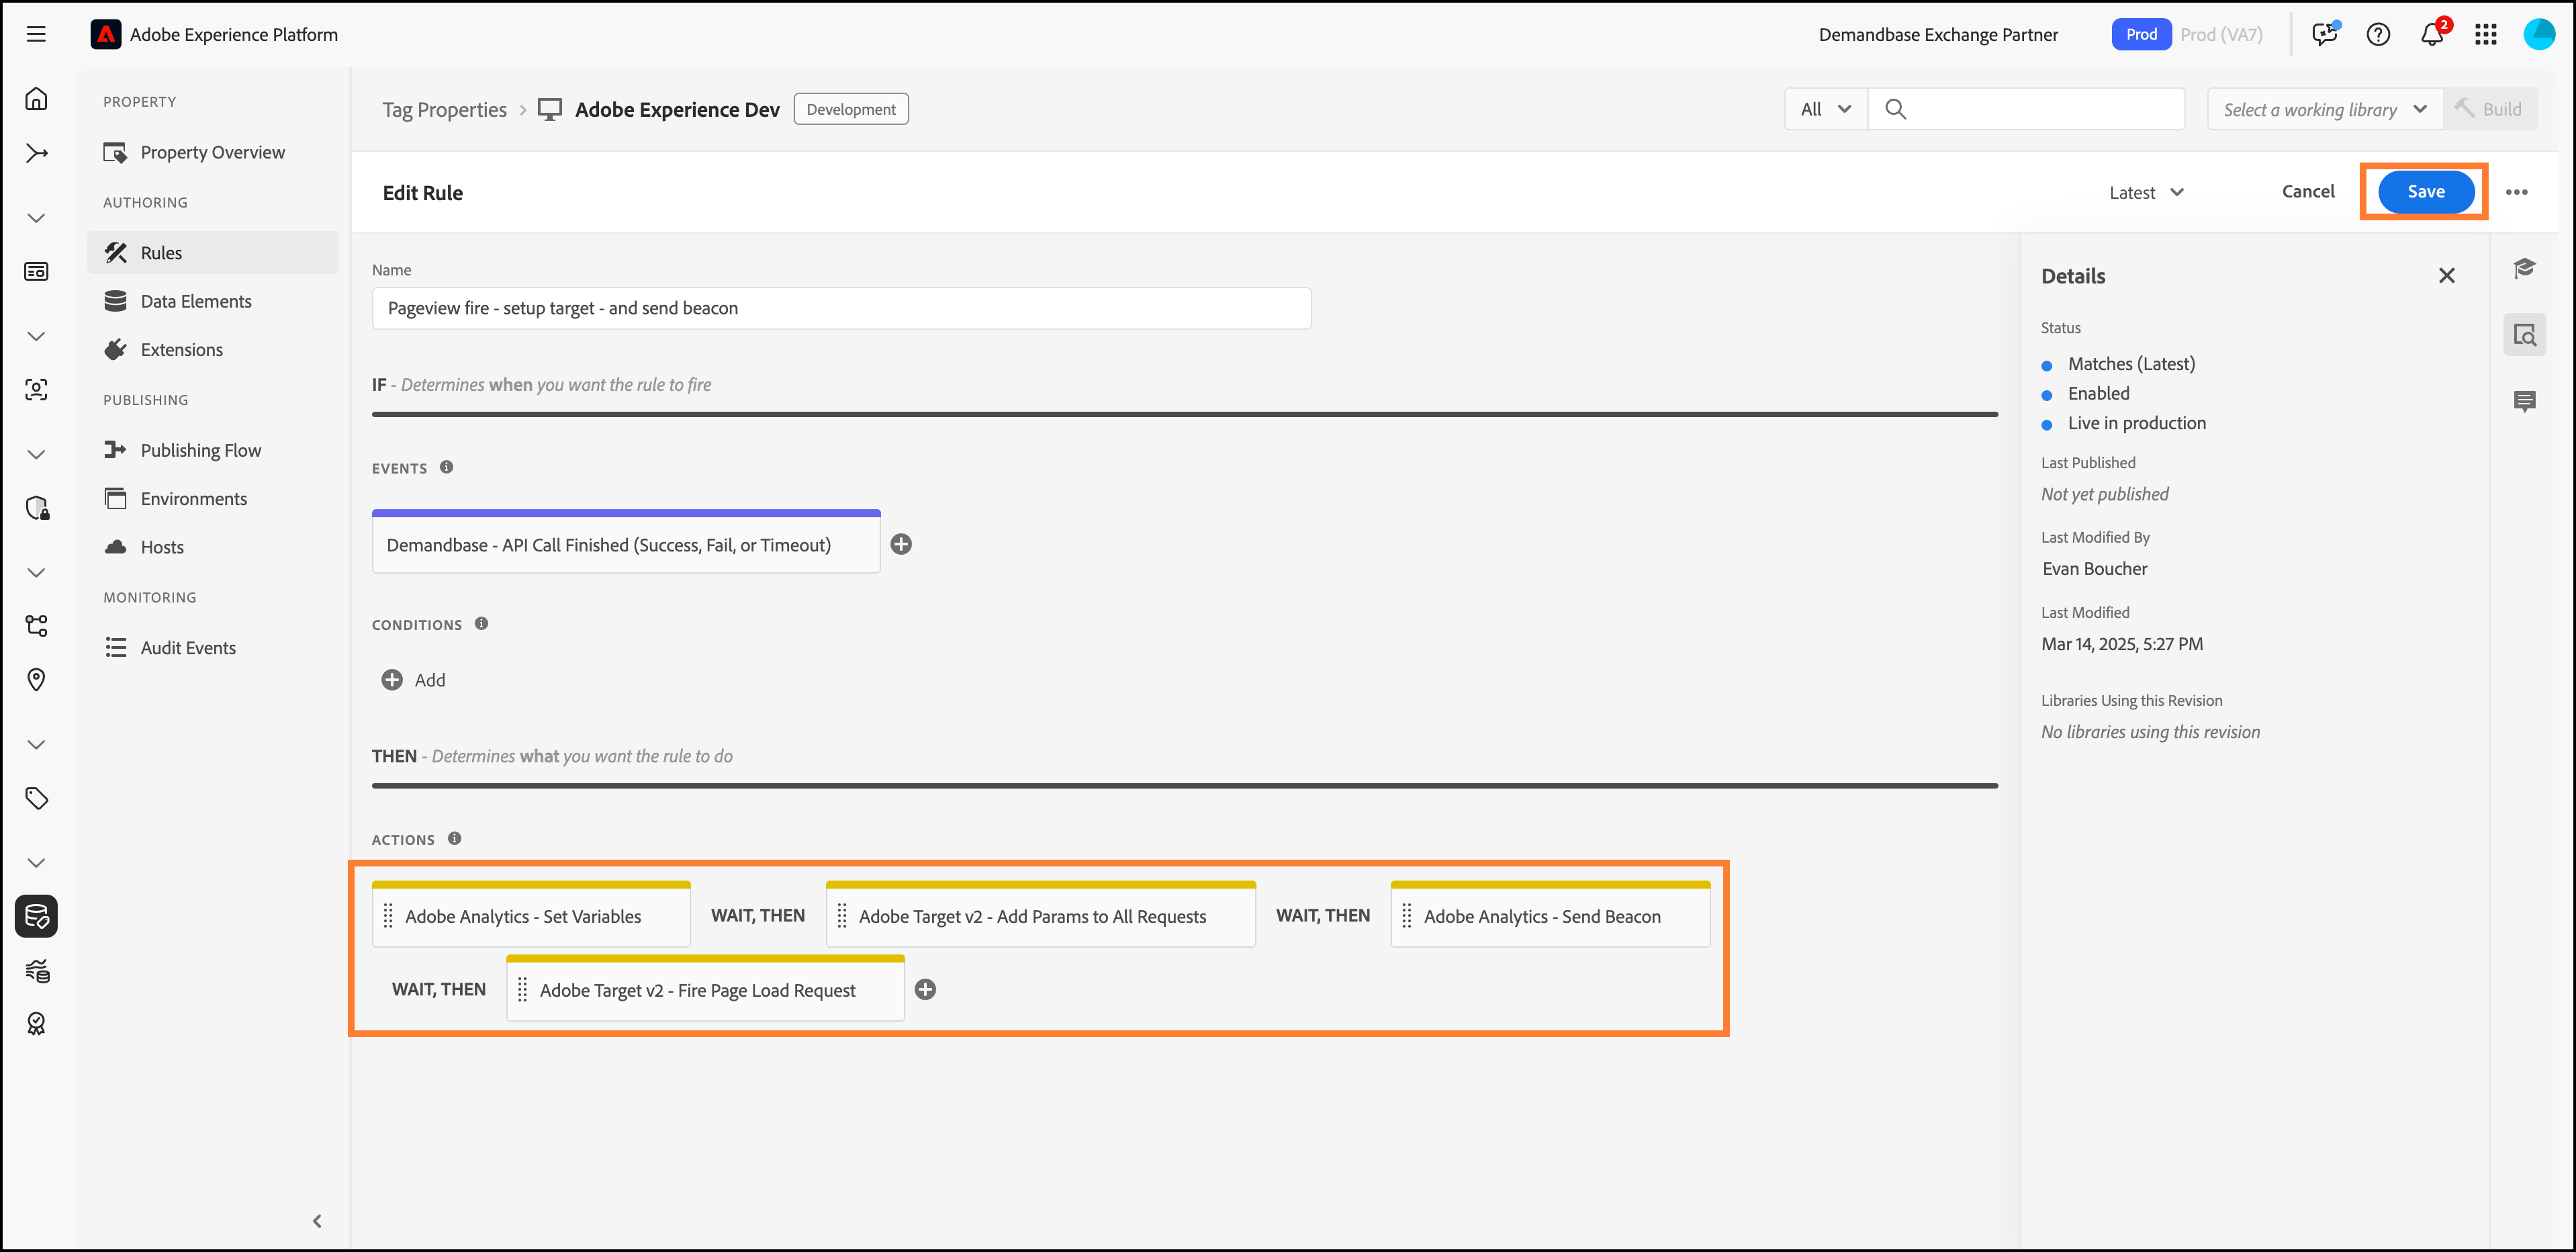This screenshot has width=2576, height=1252.
Task: Open the comments panel icon on the right rail
Action: pos(2524,402)
